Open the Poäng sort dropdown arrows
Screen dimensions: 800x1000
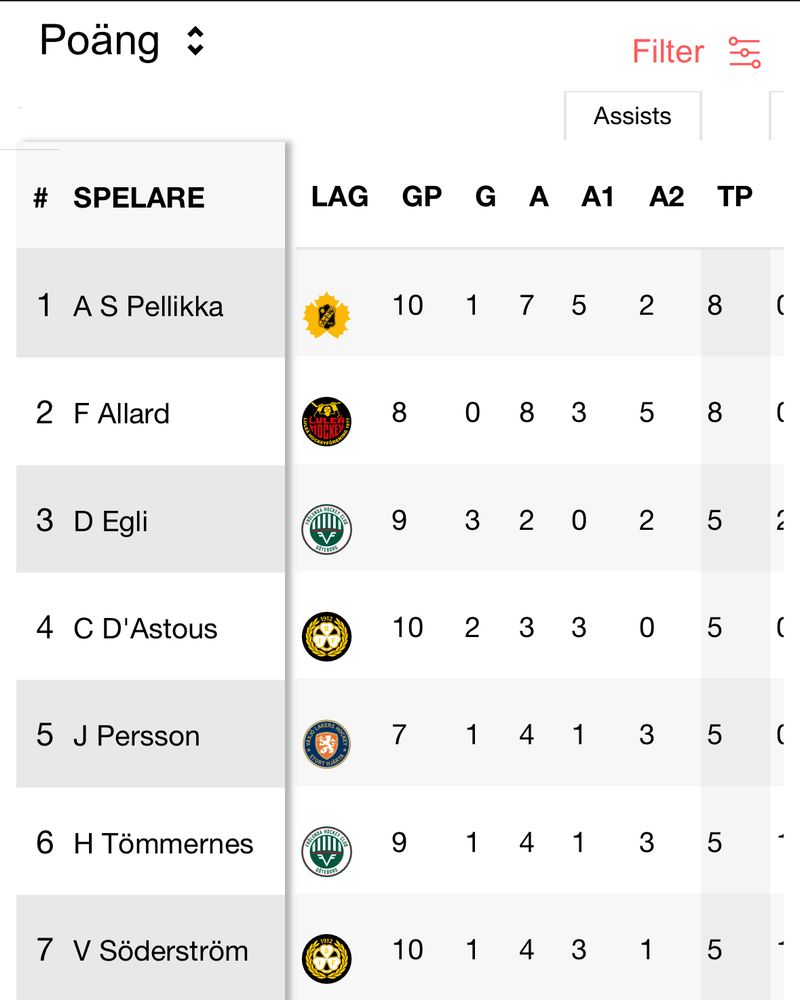[195, 41]
